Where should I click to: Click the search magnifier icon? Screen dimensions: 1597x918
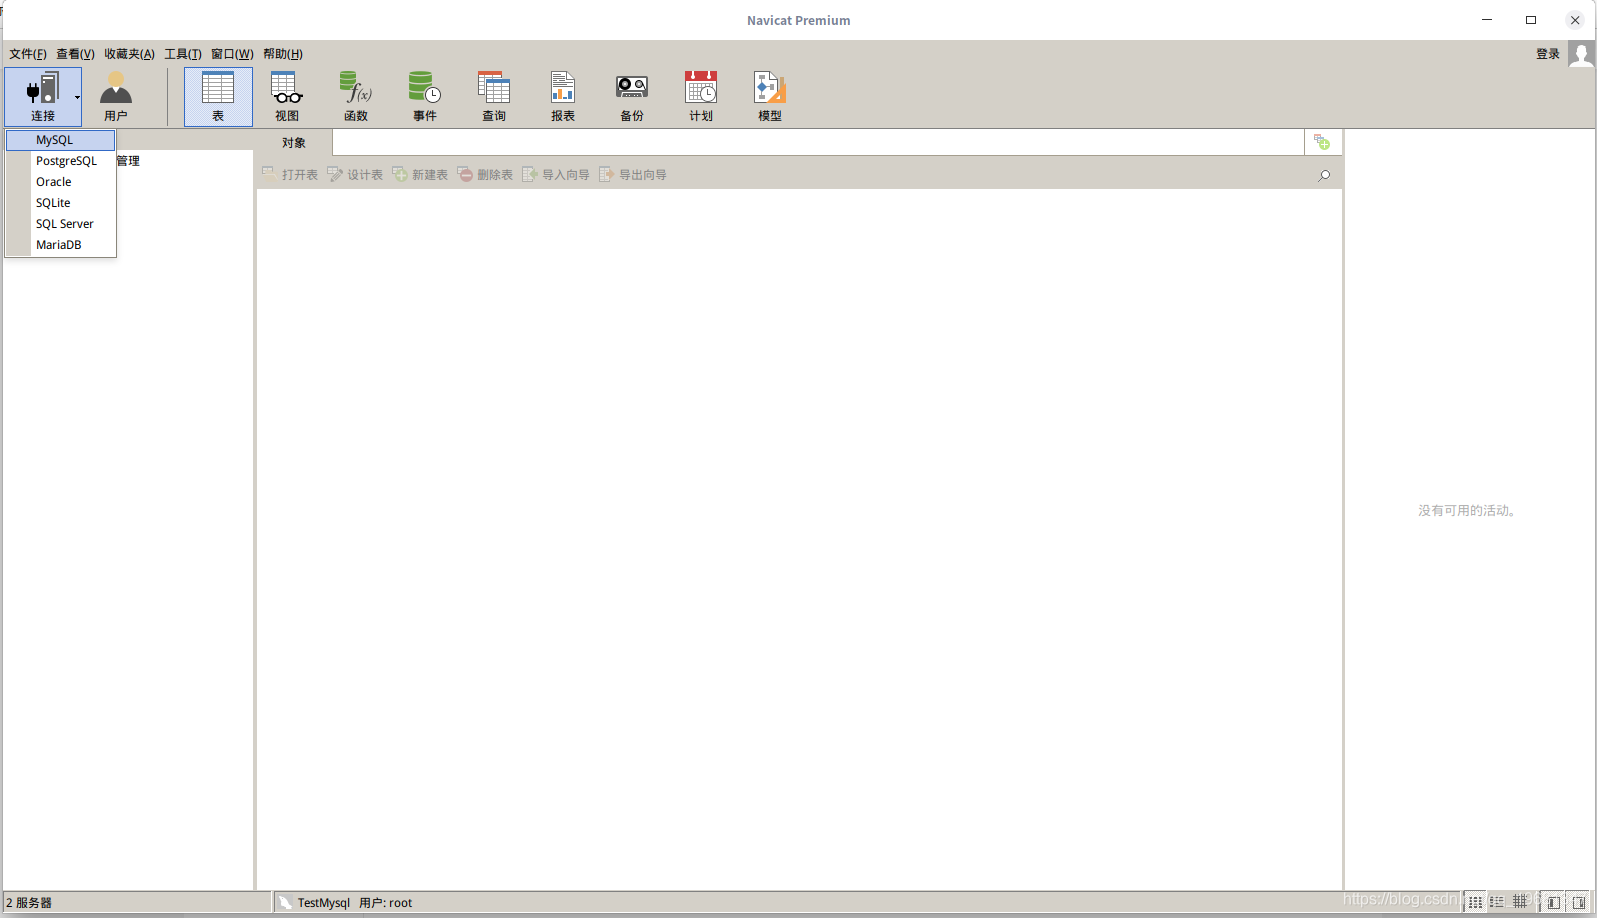tap(1324, 175)
